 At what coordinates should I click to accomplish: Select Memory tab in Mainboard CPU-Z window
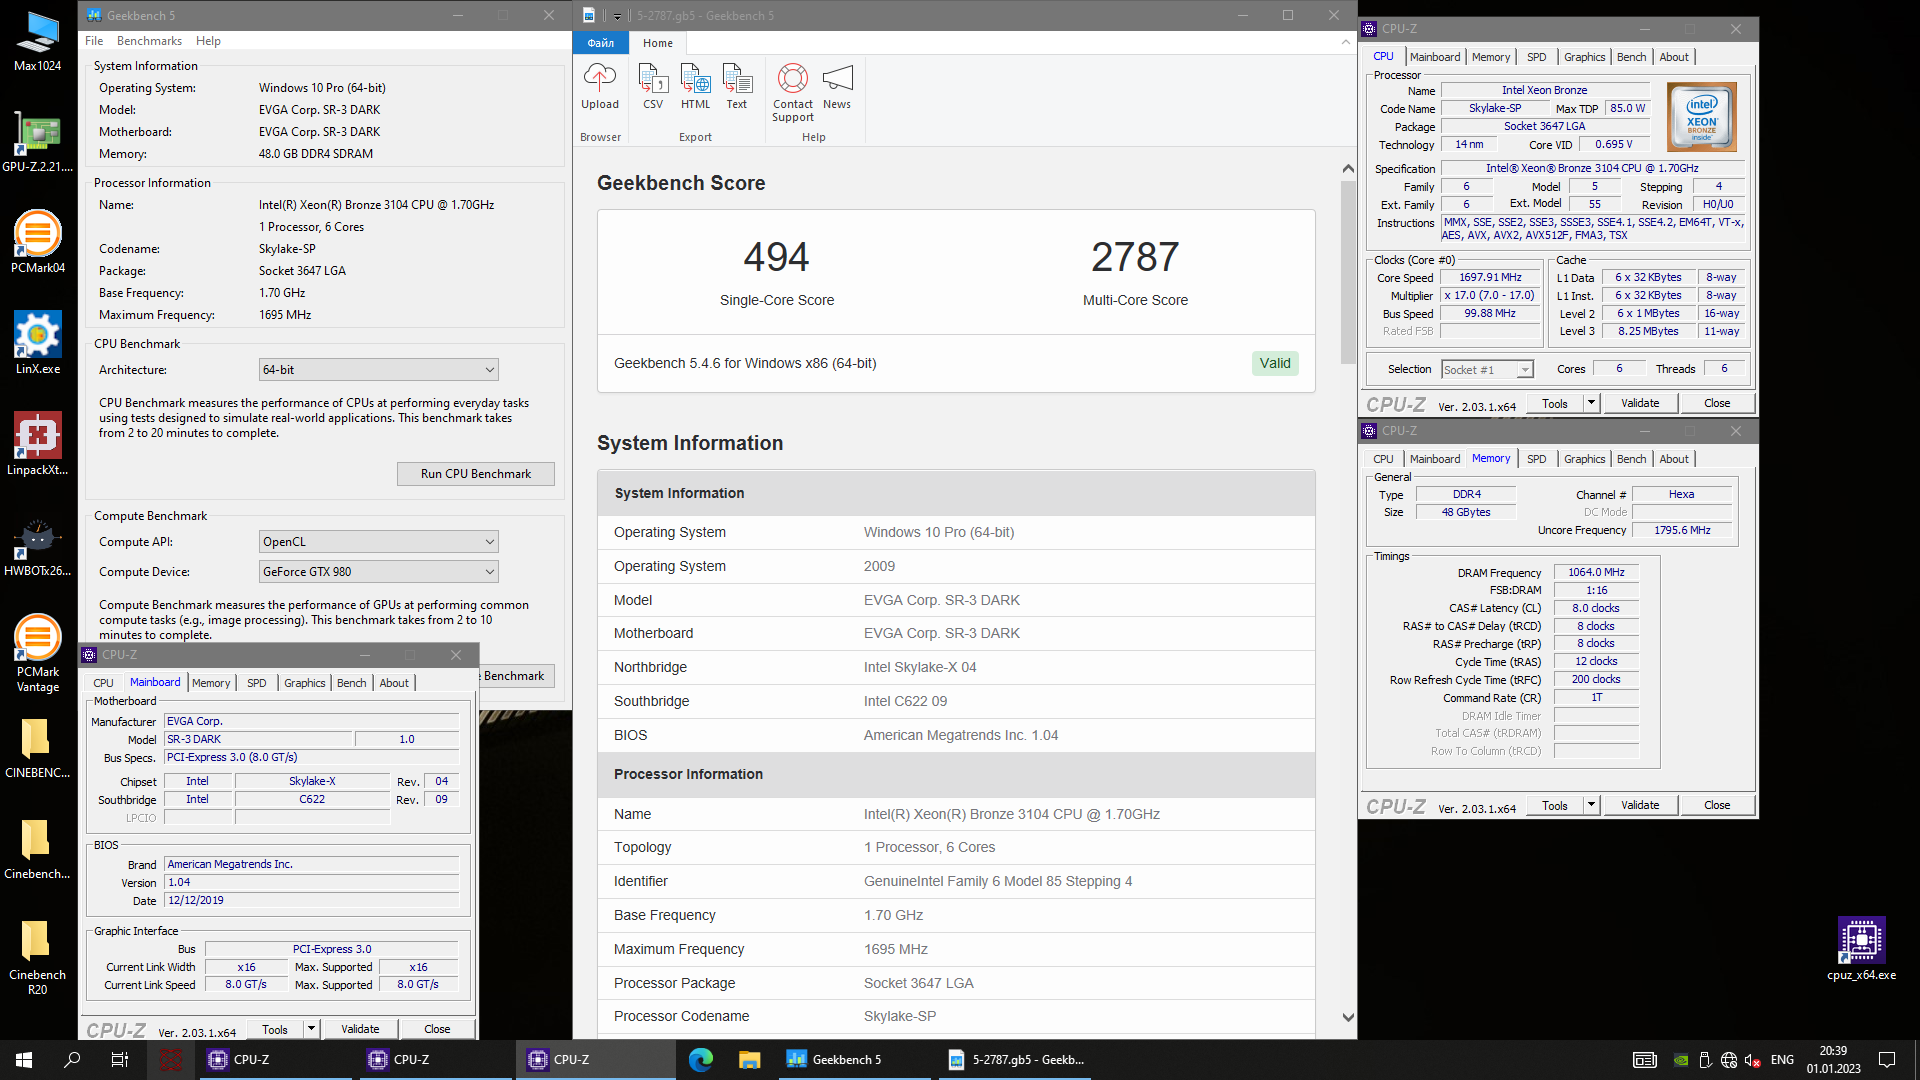(x=211, y=683)
